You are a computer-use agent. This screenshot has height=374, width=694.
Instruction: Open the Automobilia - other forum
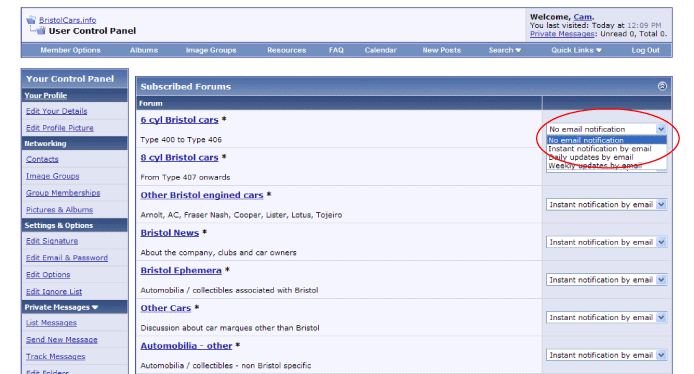click(x=186, y=346)
